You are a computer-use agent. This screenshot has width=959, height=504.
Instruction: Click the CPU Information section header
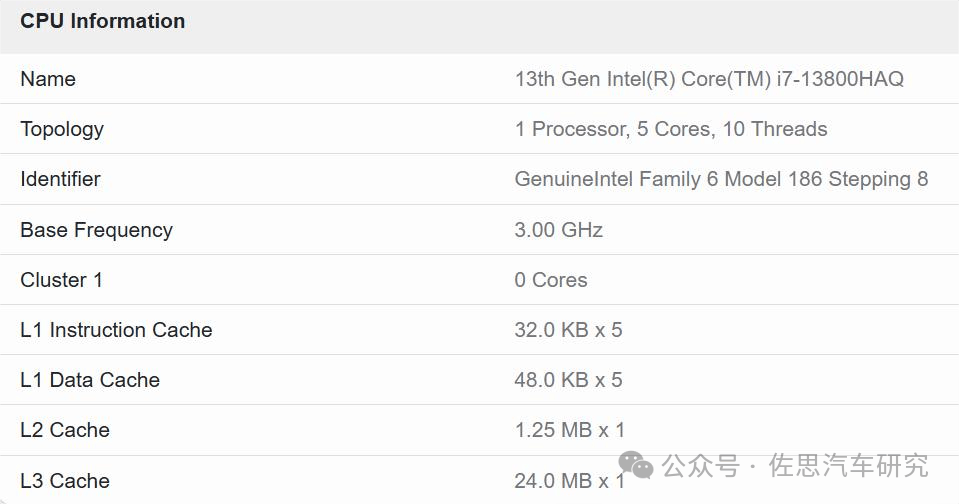coord(102,21)
